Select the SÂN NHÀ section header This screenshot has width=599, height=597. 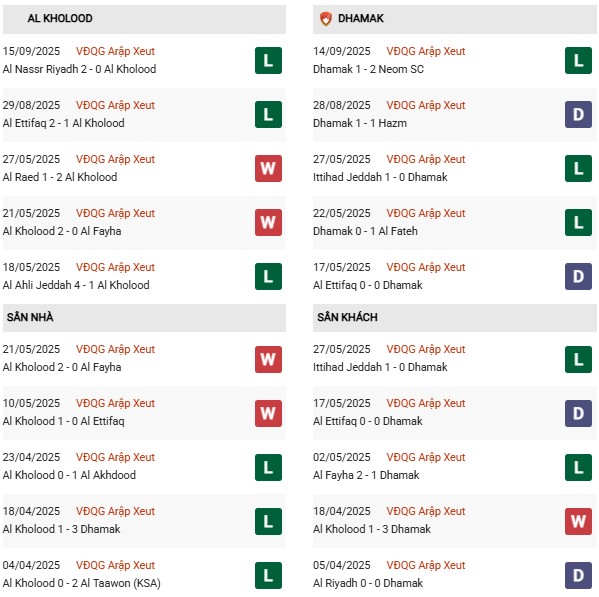tap(144, 318)
